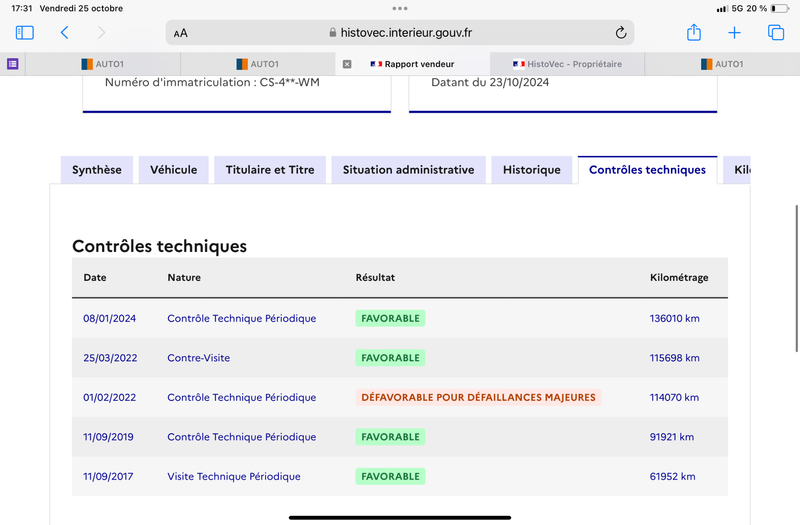Image resolution: width=800 pixels, height=525 pixels.
Task: Select the date 25/03/2022
Action: [x=110, y=358]
